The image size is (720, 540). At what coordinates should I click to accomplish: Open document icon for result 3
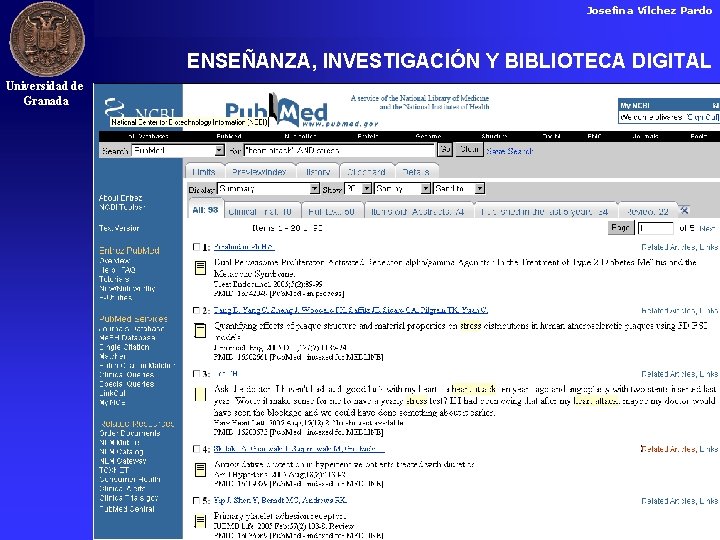coord(200,394)
